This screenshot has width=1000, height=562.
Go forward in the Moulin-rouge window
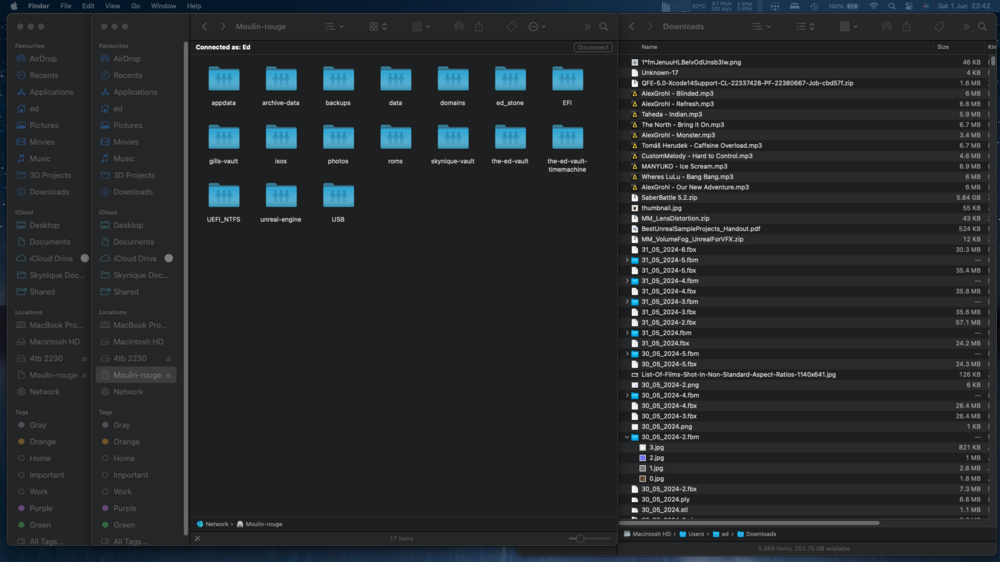click(x=223, y=27)
